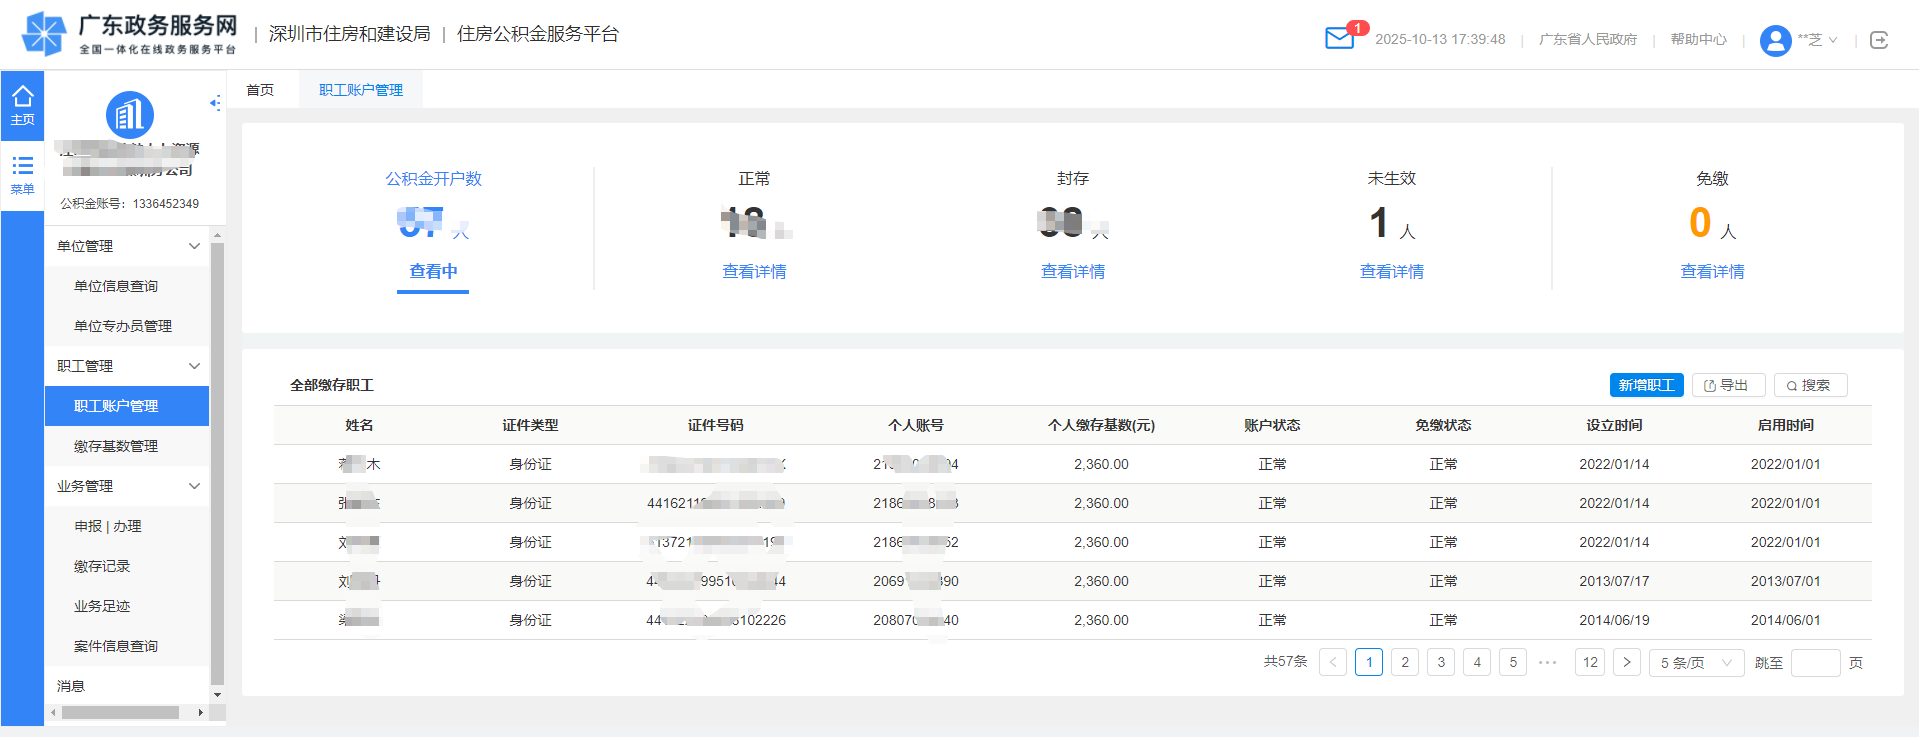The width and height of the screenshot is (1919, 737).
Task: View details for 未生效 accounts
Action: pos(1392,271)
